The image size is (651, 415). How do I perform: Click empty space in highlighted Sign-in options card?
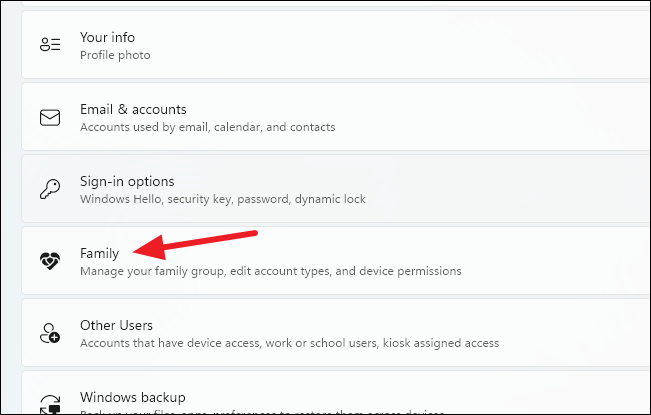click(x=498, y=189)
